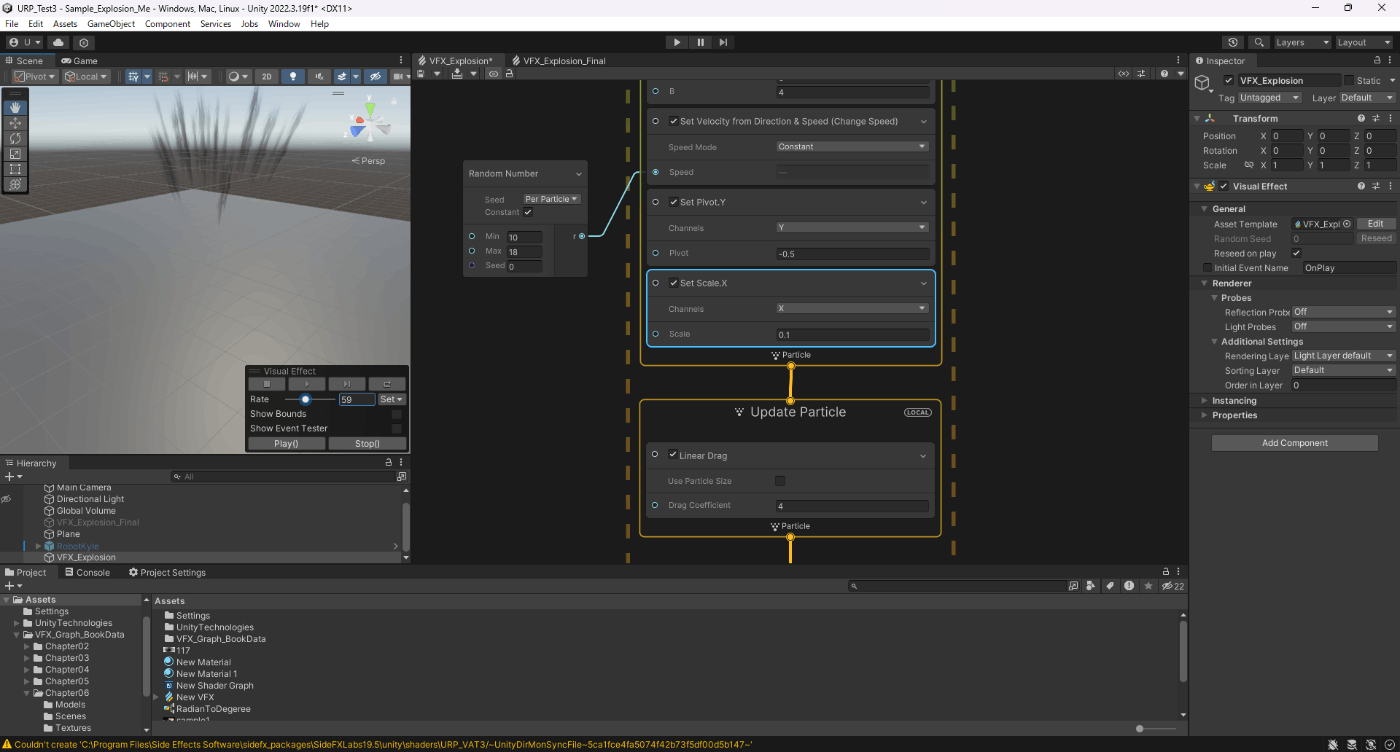This screenshot has width=1400, height=752.
Task: Disable Set Scale.X block checkbox
Action: point(674,283)
